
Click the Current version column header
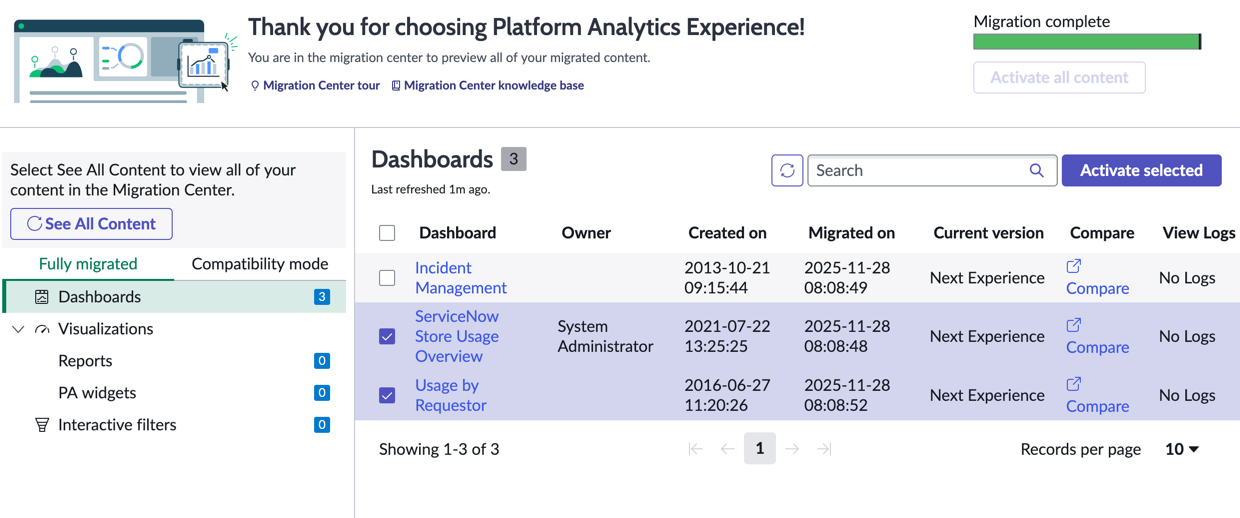[988, 233]
